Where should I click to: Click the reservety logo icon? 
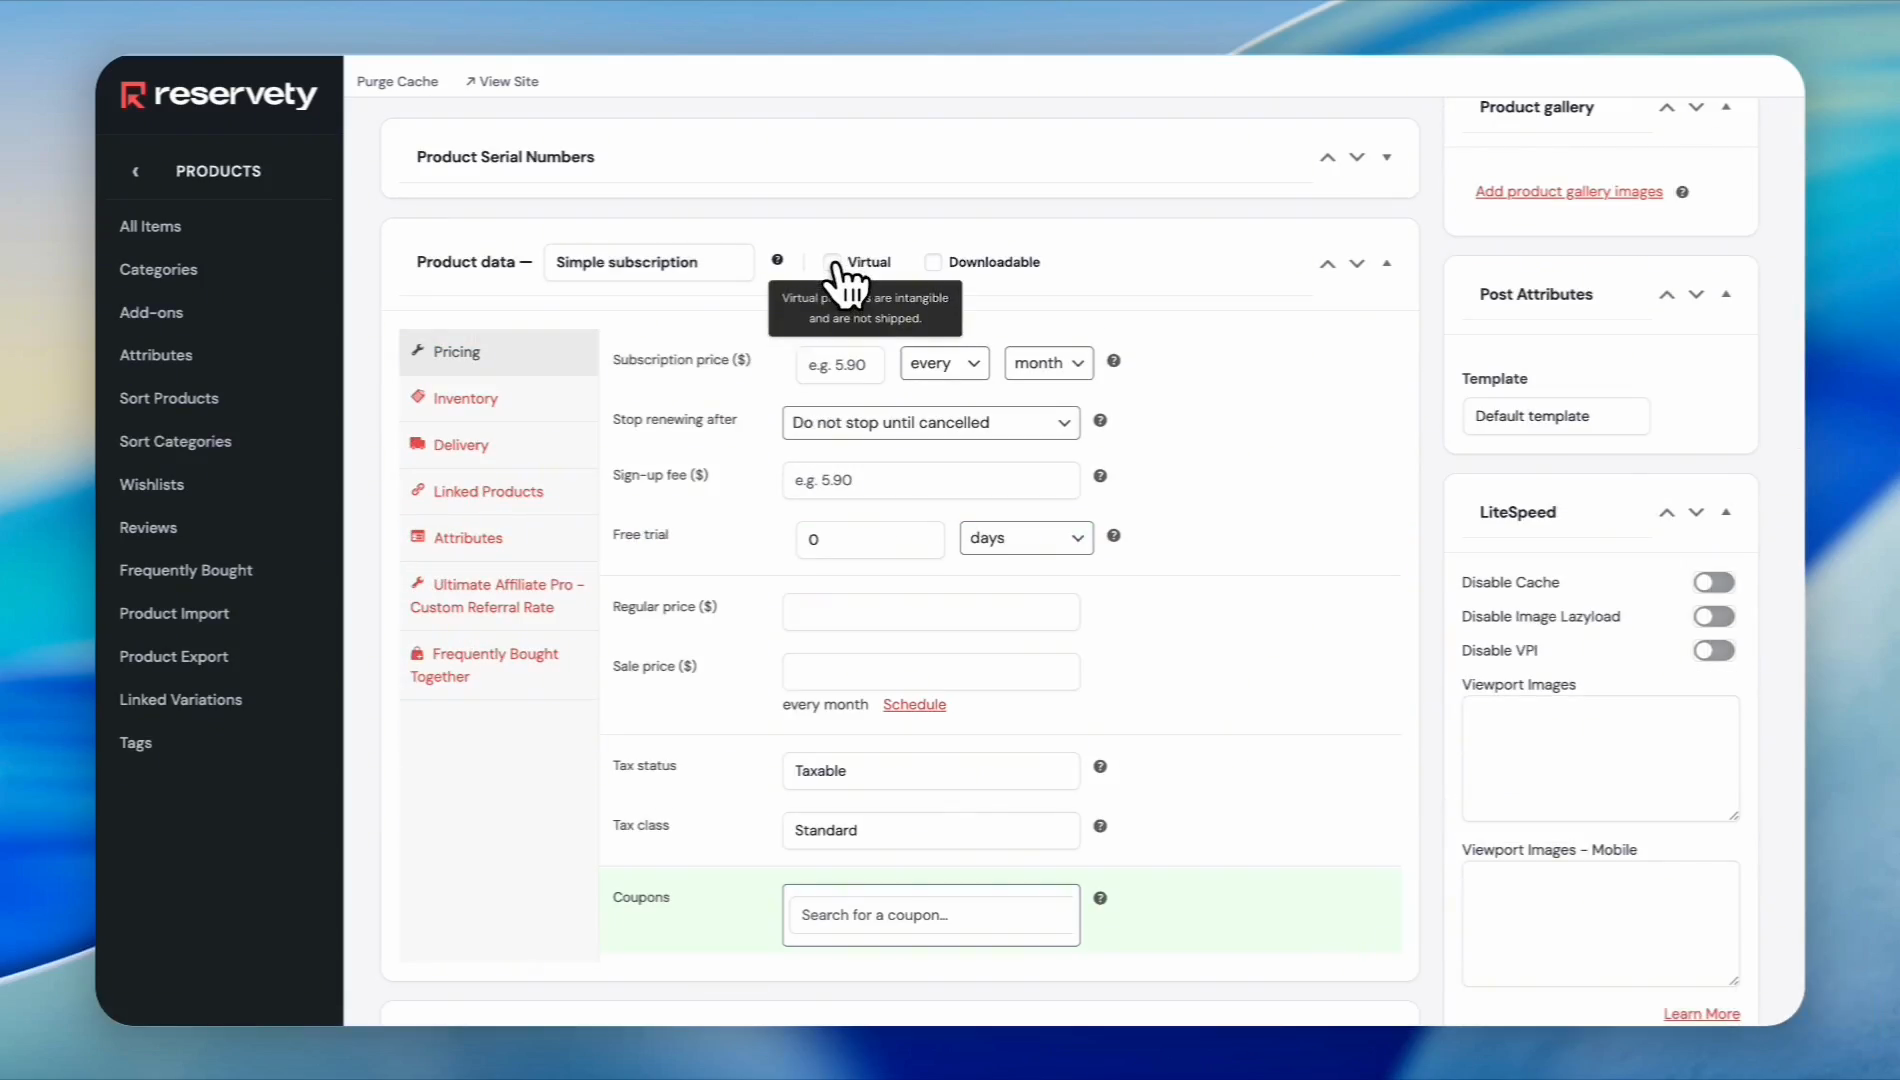coord(133,95)
